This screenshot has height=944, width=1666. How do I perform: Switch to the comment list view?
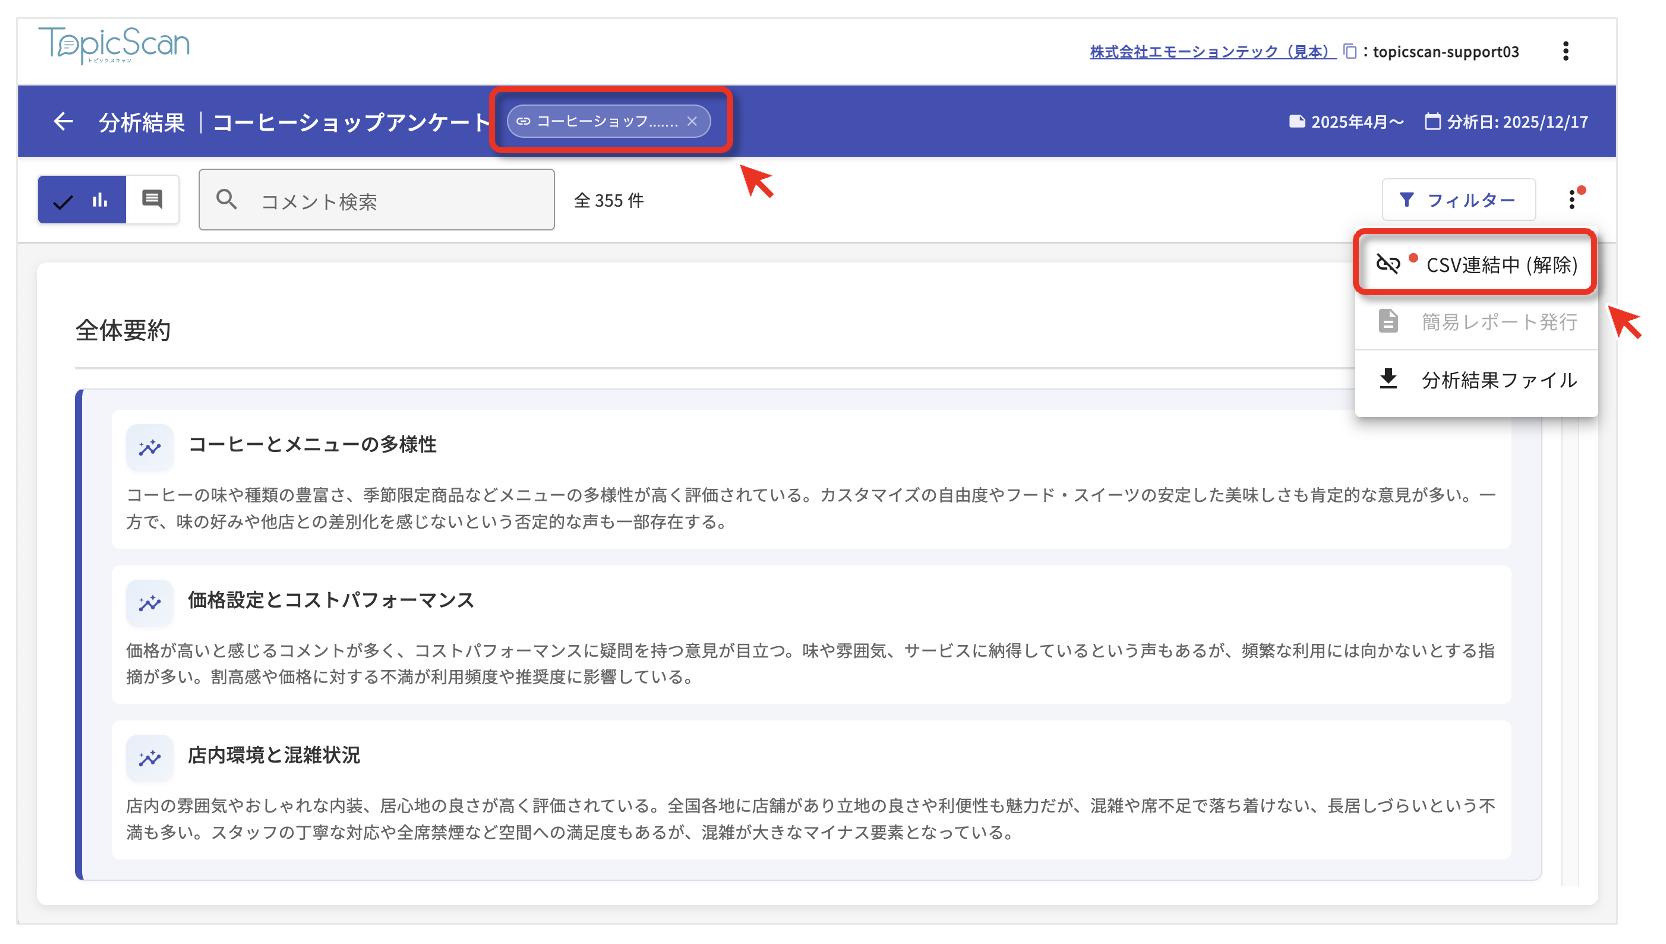[152, 199]
